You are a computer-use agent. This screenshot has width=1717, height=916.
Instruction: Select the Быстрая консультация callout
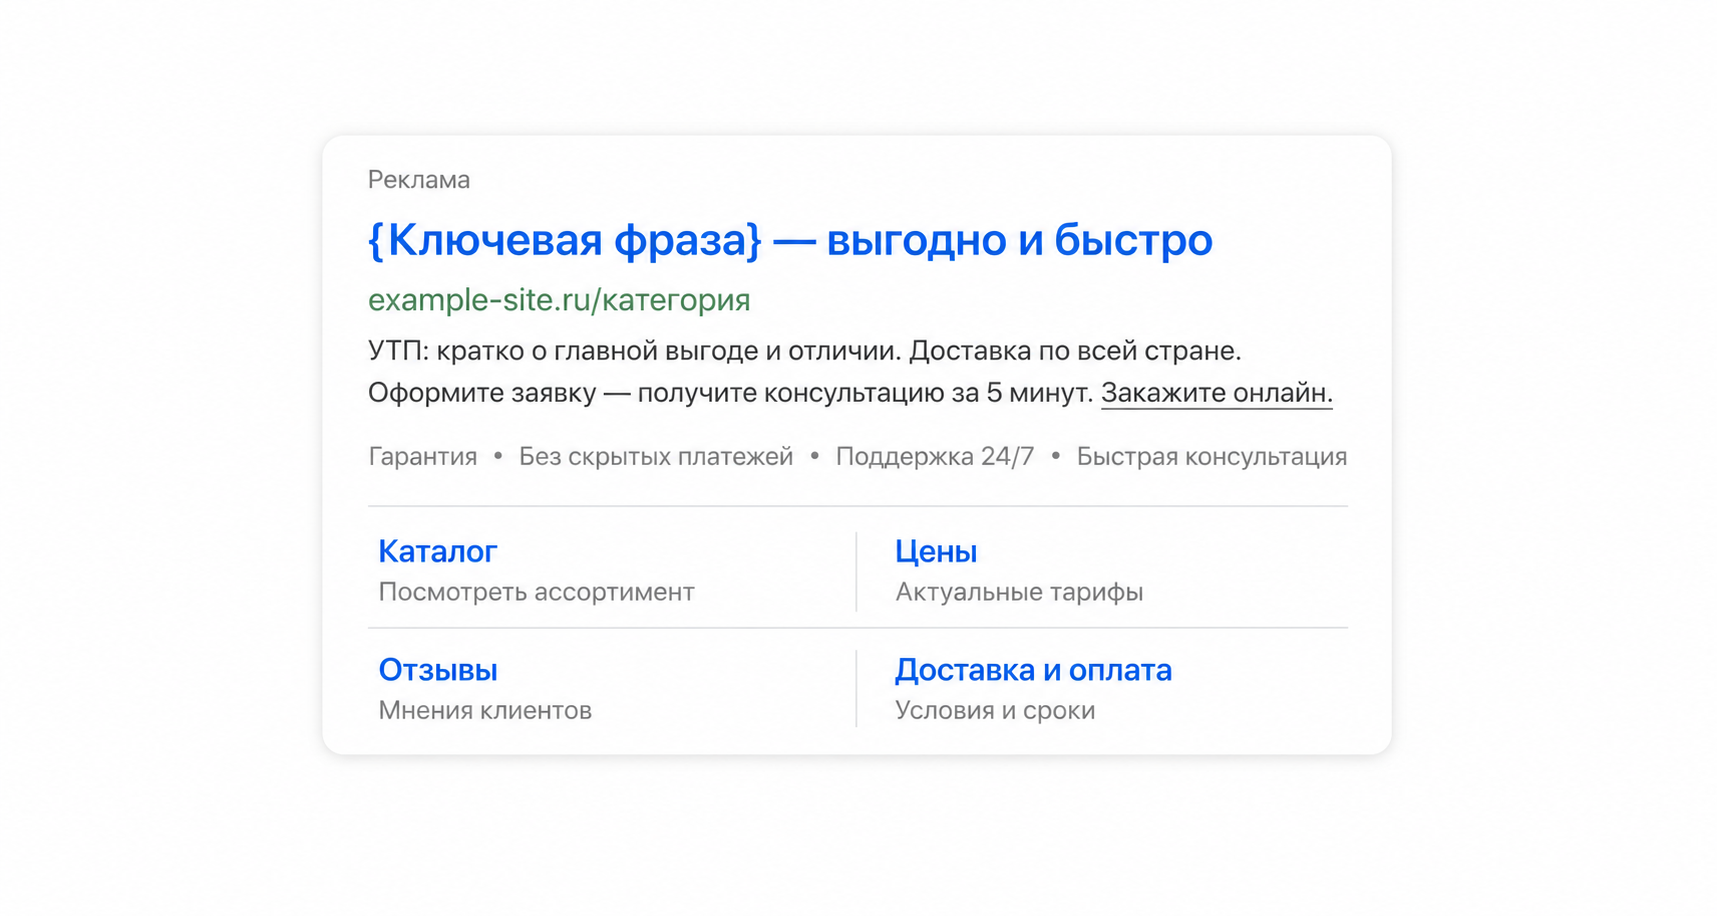pyautogui.click(x=1212, y=457)
